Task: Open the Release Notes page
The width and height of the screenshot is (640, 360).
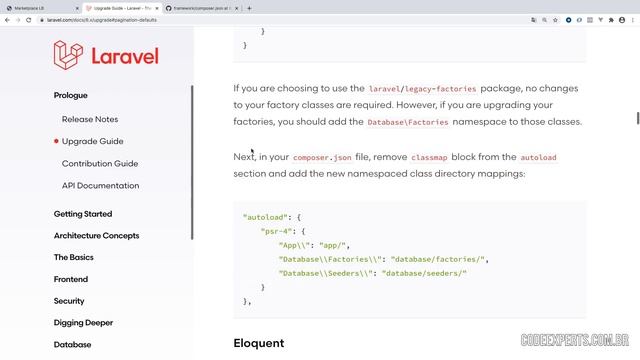Action: [x=90, y=119]
